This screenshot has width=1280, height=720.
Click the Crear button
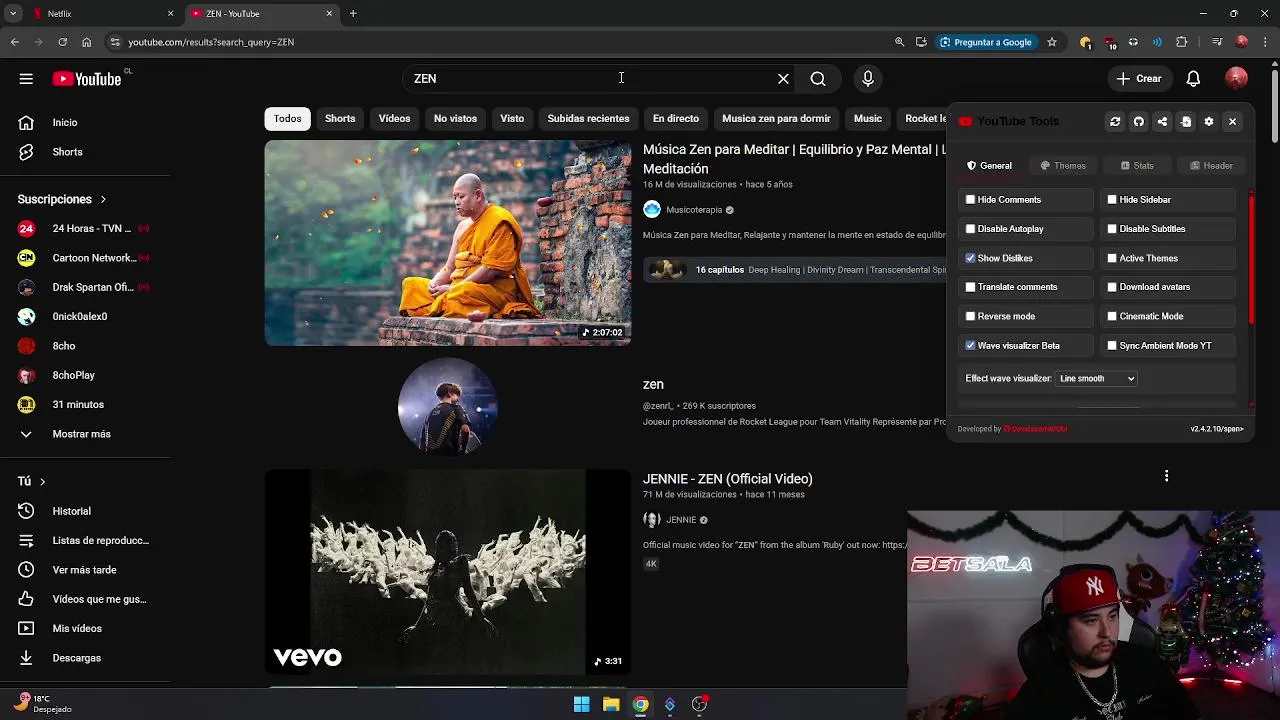click(1139, 79)
